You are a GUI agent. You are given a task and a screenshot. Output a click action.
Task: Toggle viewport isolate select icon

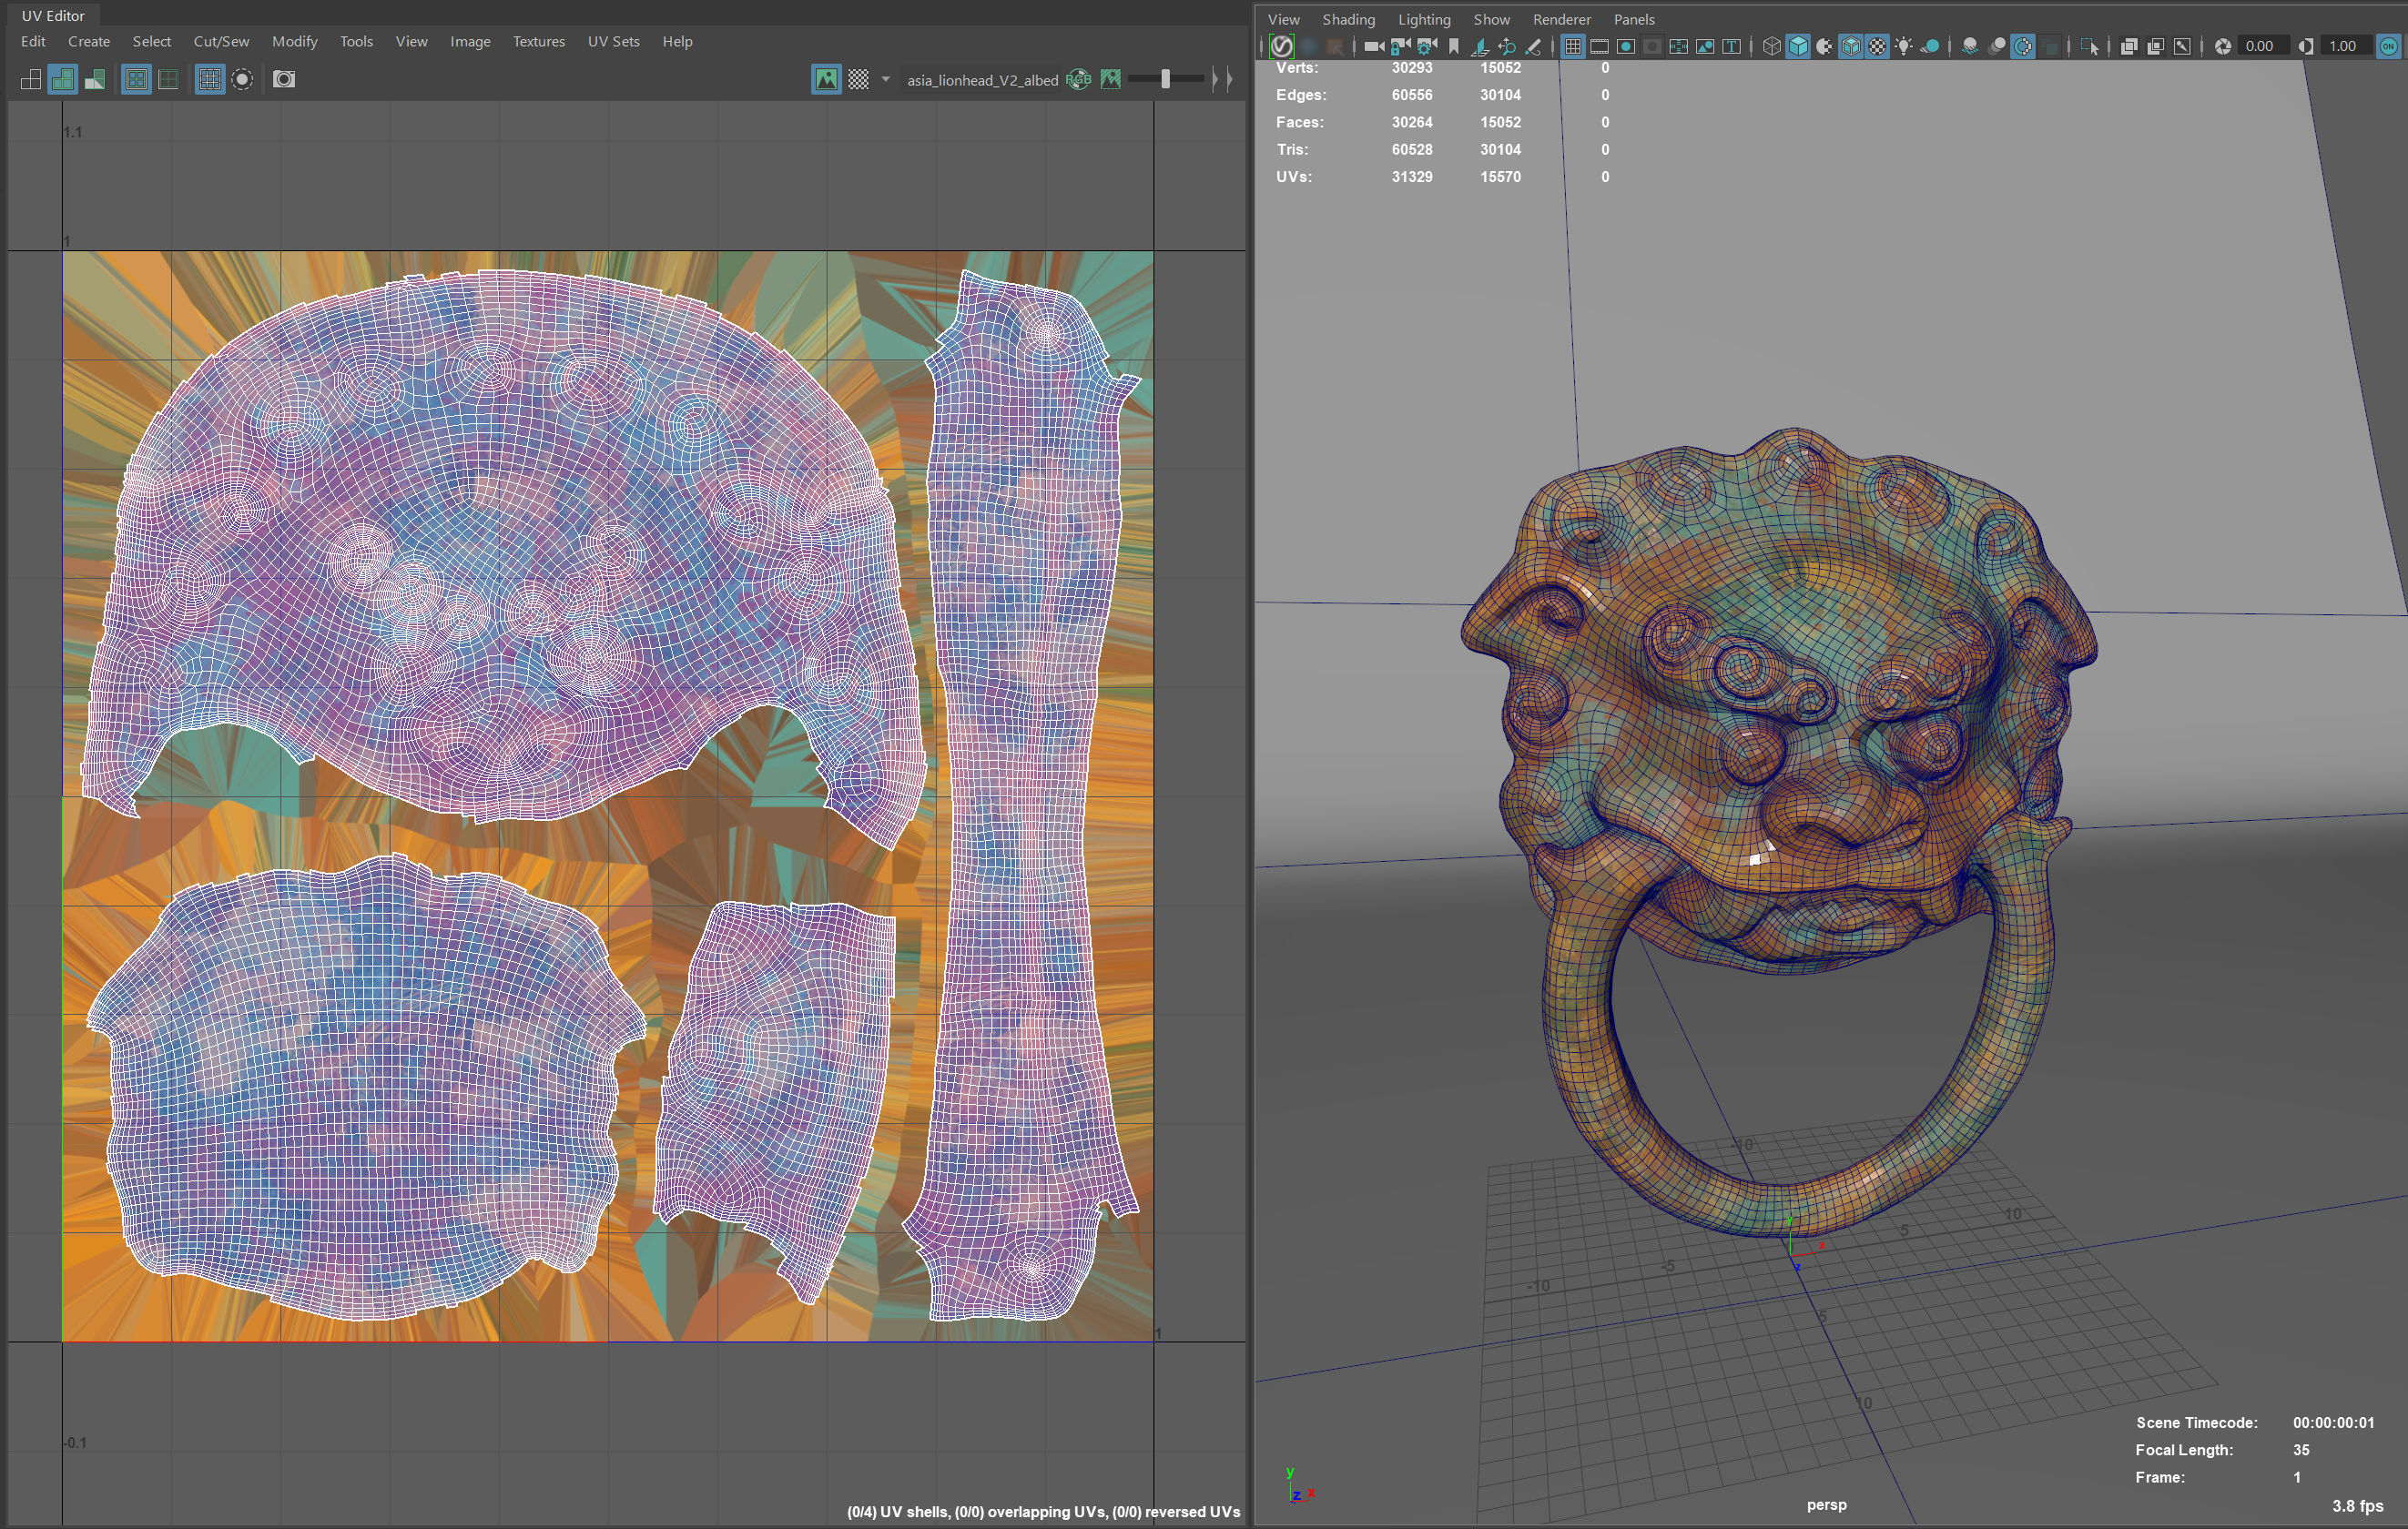[x=2090, y=46]
